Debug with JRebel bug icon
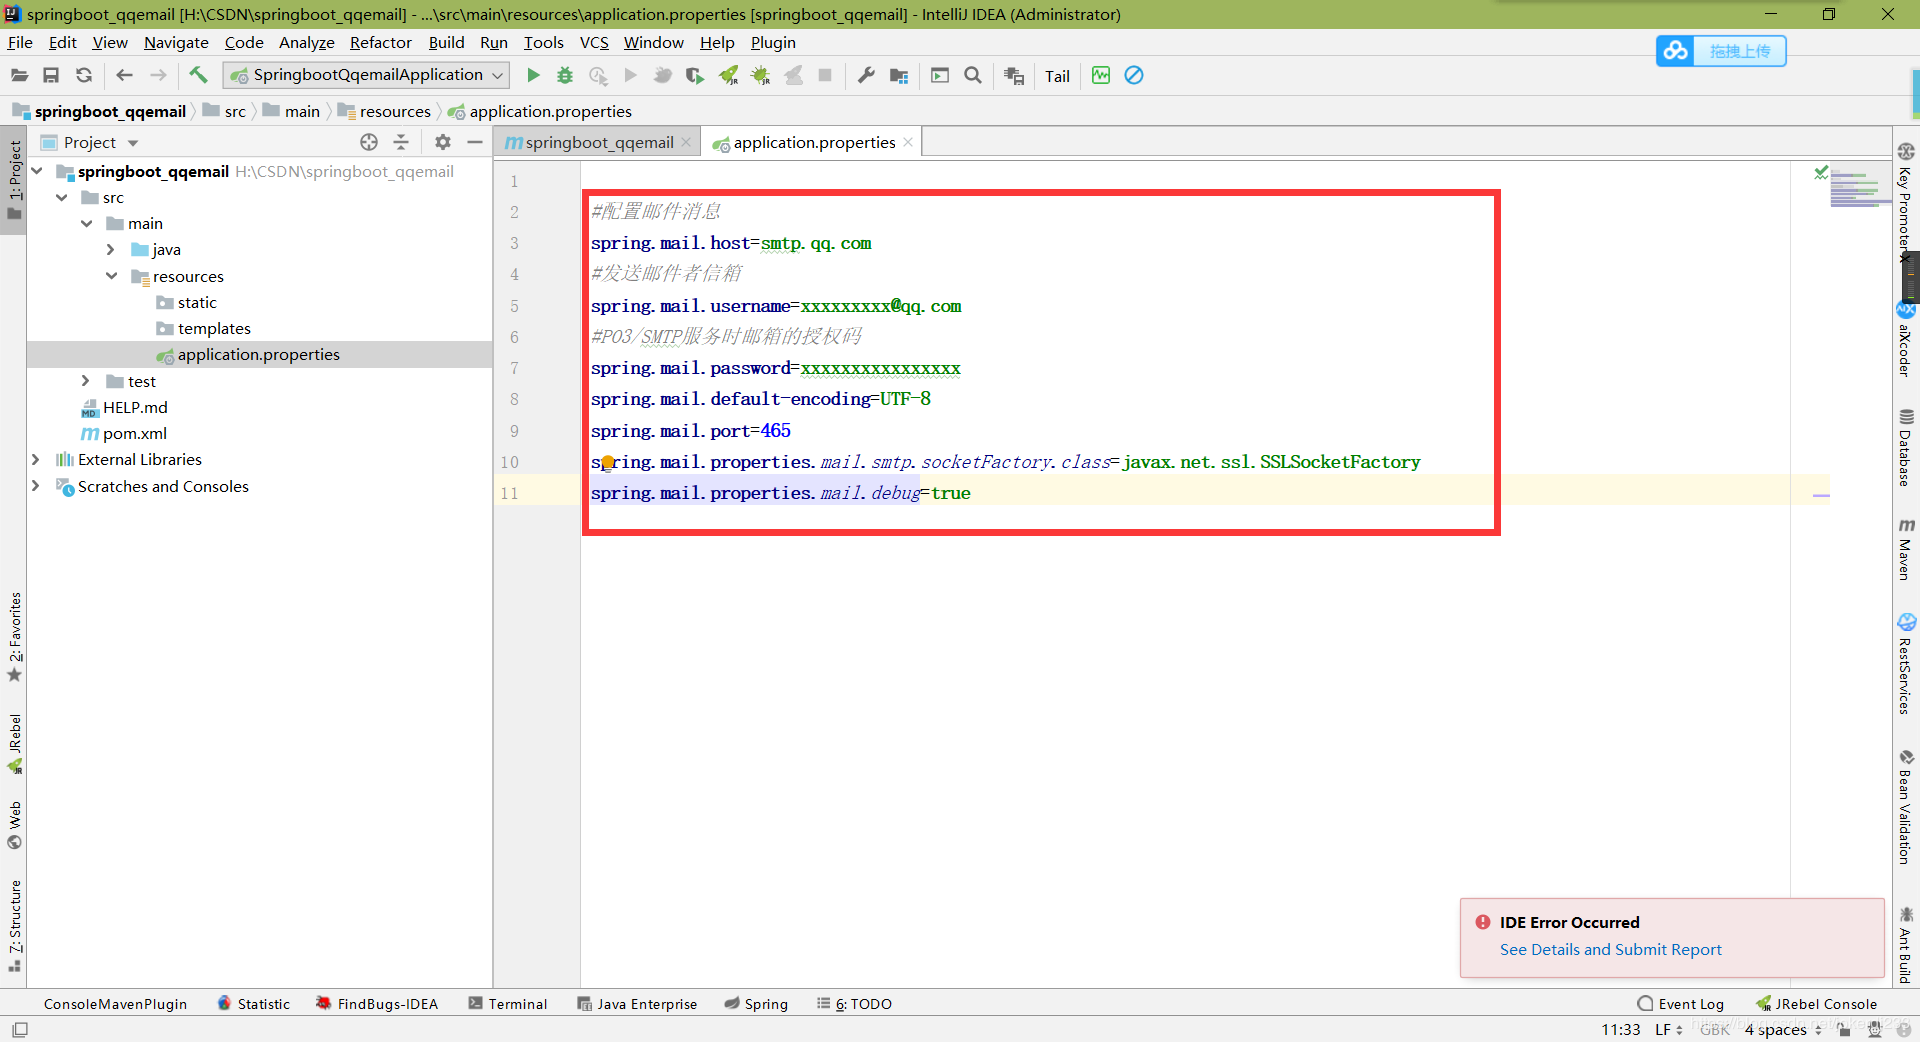 761,76
